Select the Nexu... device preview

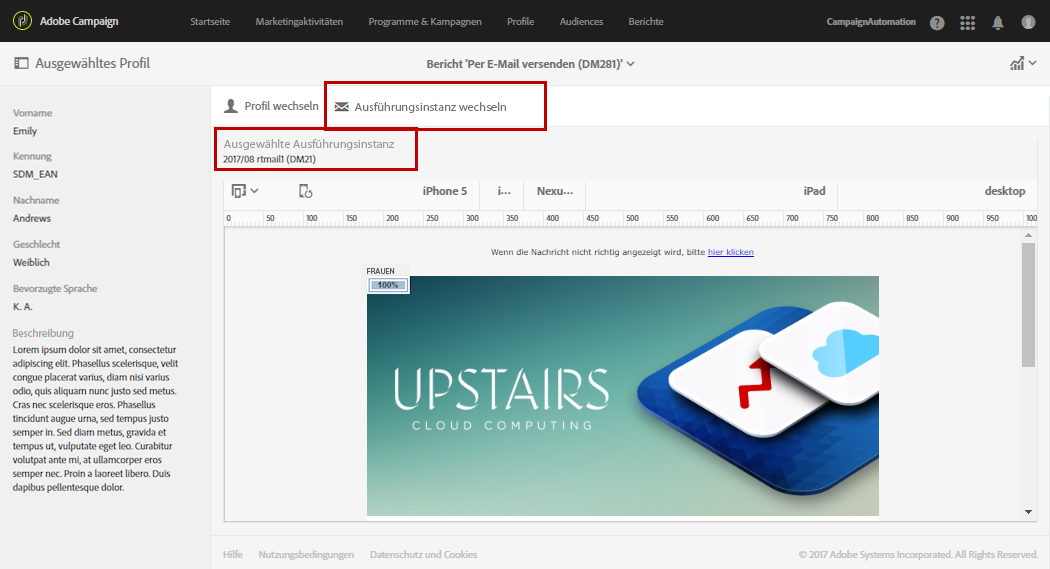click(x=554, y=191)
